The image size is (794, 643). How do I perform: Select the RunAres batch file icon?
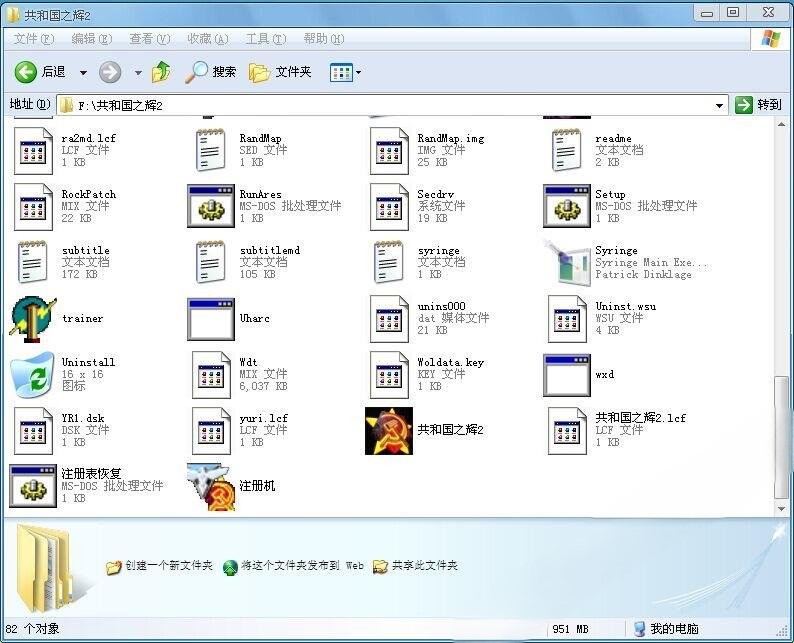pos(211,206)
